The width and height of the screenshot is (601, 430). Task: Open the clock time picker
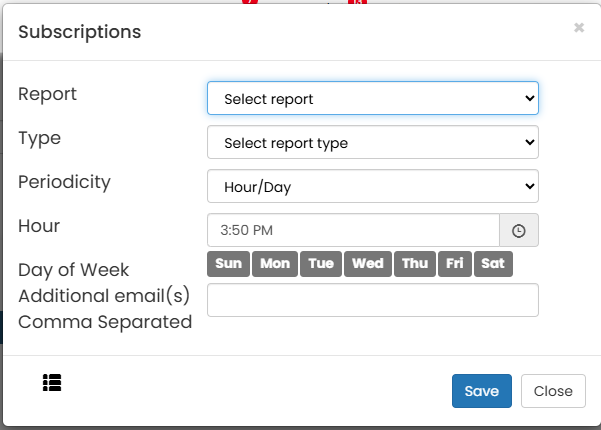coord(519,230)
